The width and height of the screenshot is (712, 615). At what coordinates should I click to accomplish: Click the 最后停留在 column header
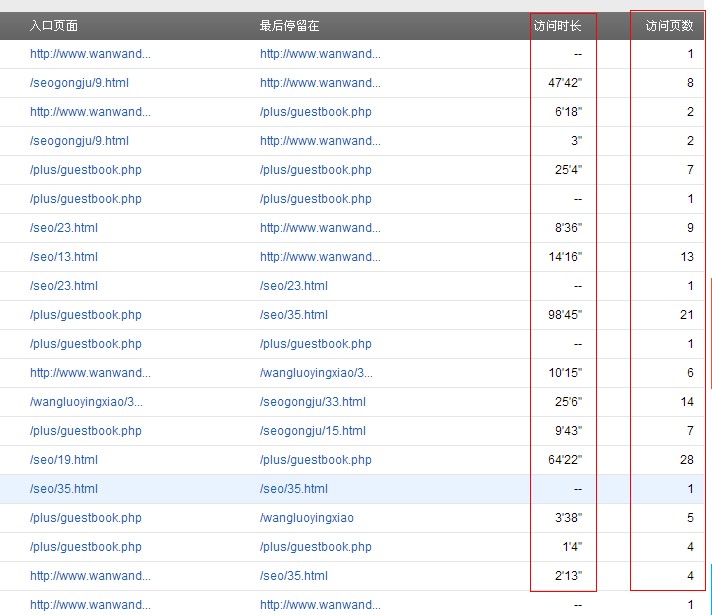click(289, 25)
